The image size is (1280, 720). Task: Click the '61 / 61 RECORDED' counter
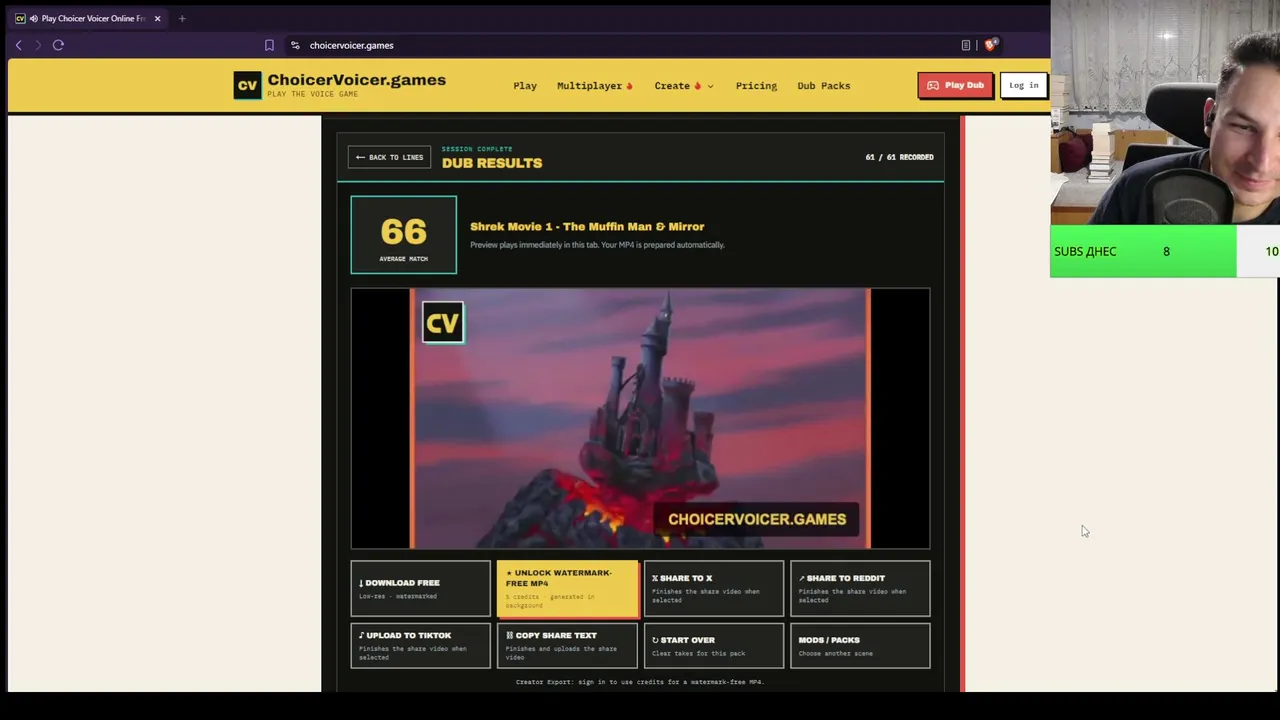[x=899, y=157]
